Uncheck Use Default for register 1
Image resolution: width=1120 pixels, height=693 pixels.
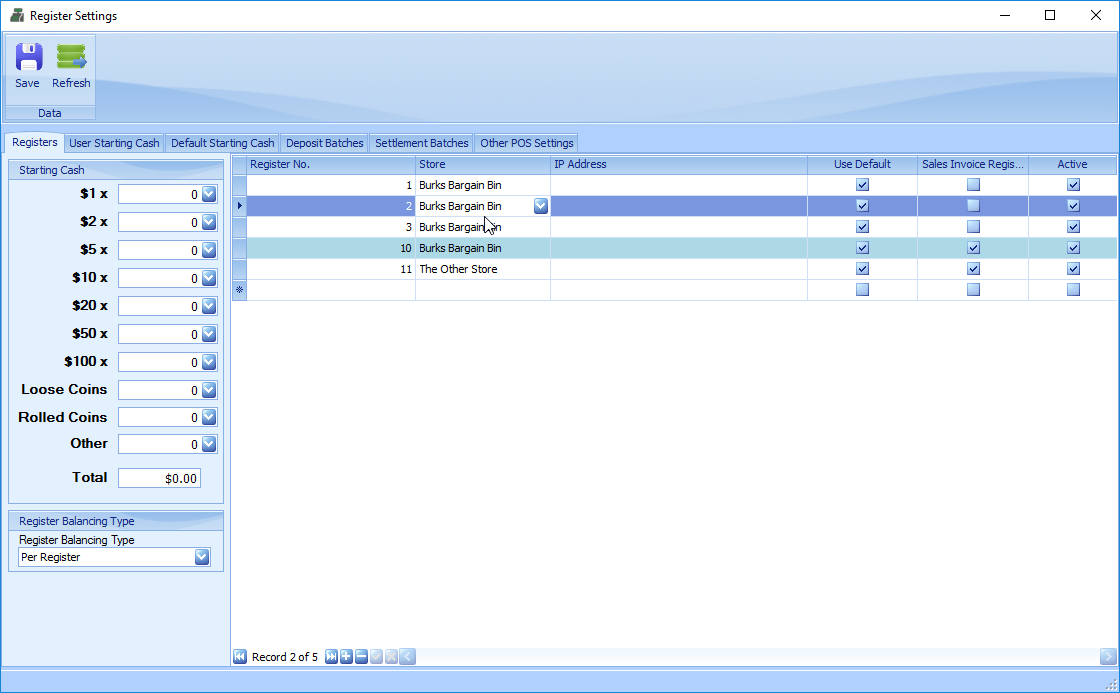click(x=862, y=185)
